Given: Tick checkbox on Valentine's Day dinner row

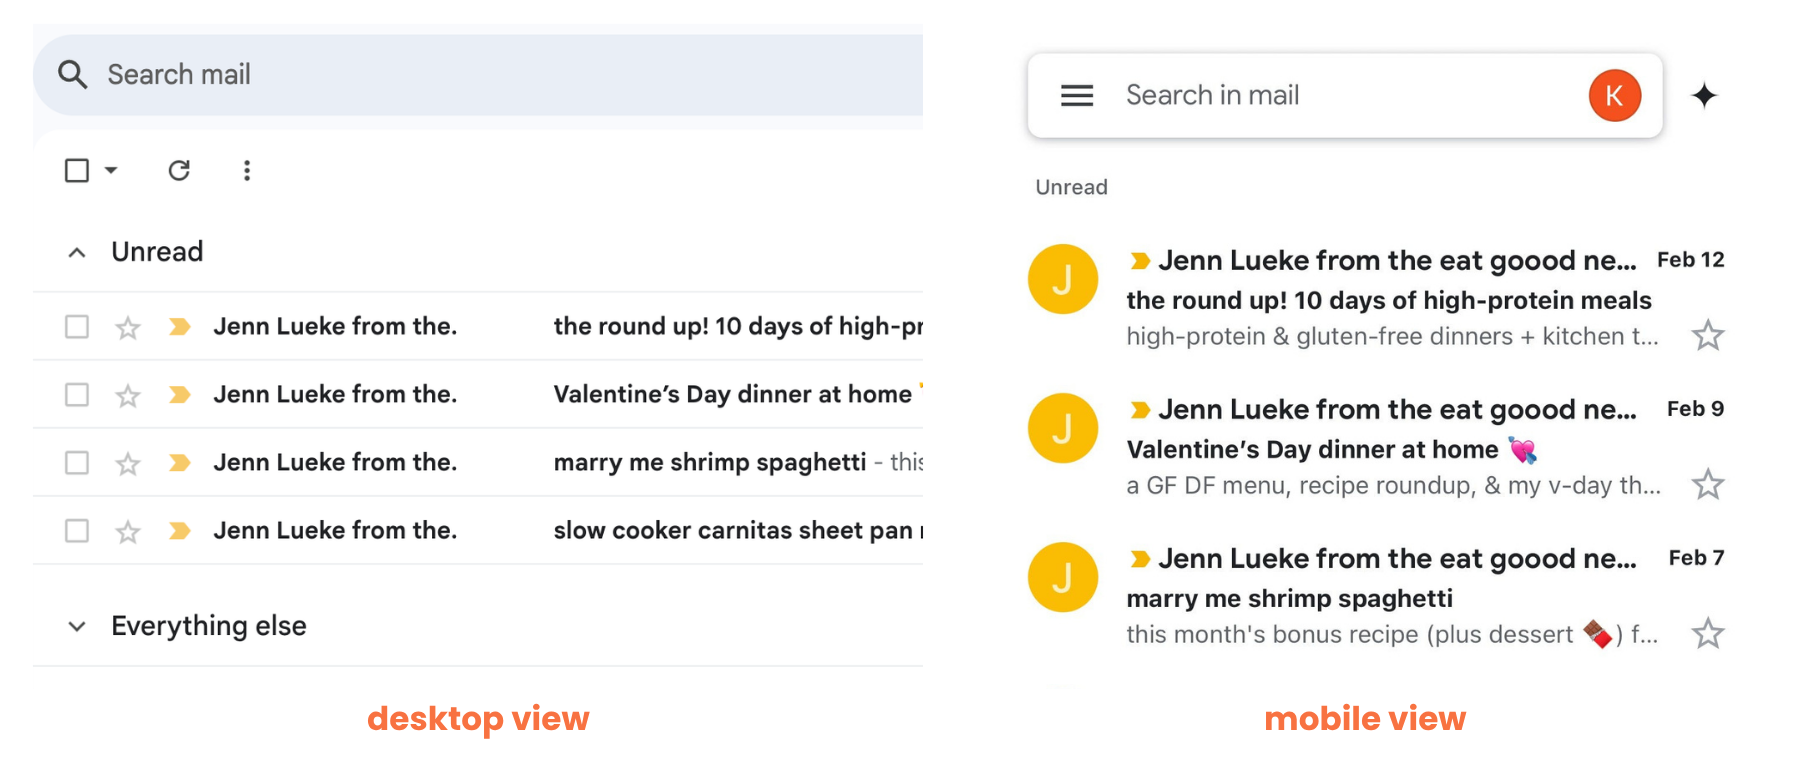Looking at the screenshot, I should pos(77,395).
